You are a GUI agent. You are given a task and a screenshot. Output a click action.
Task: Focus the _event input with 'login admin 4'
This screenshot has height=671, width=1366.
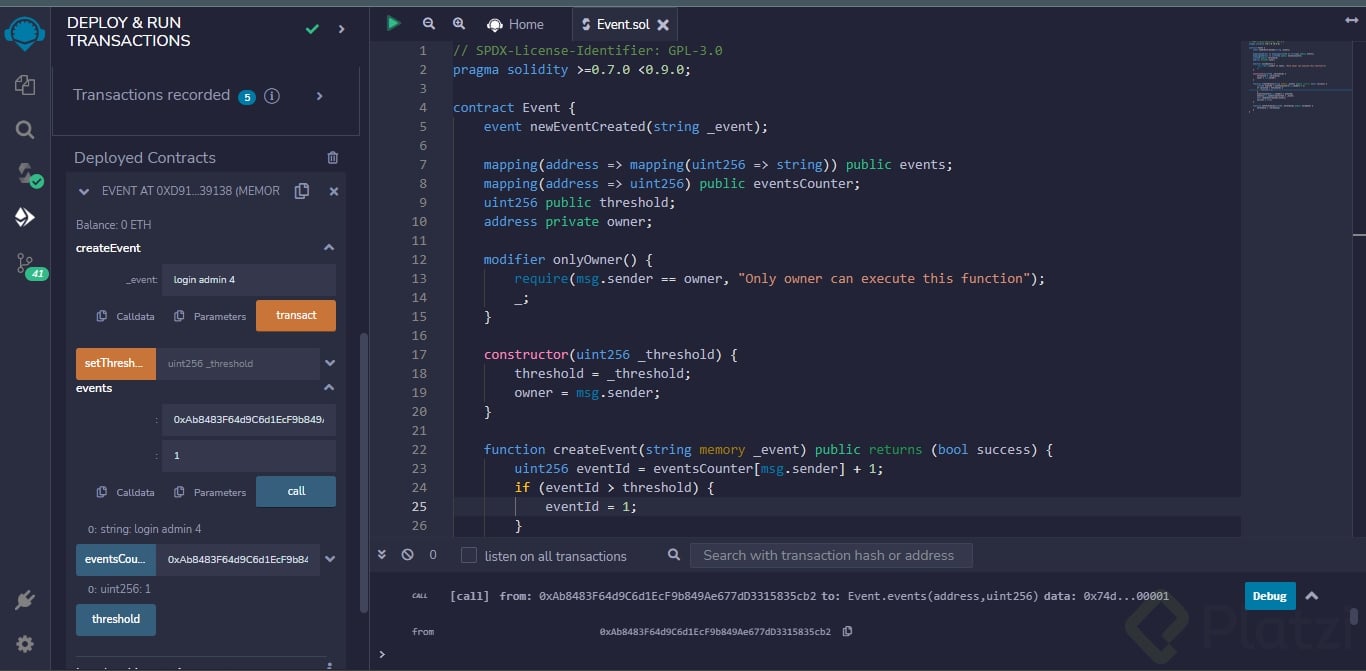pyautogui.click(x=249, y=280)
